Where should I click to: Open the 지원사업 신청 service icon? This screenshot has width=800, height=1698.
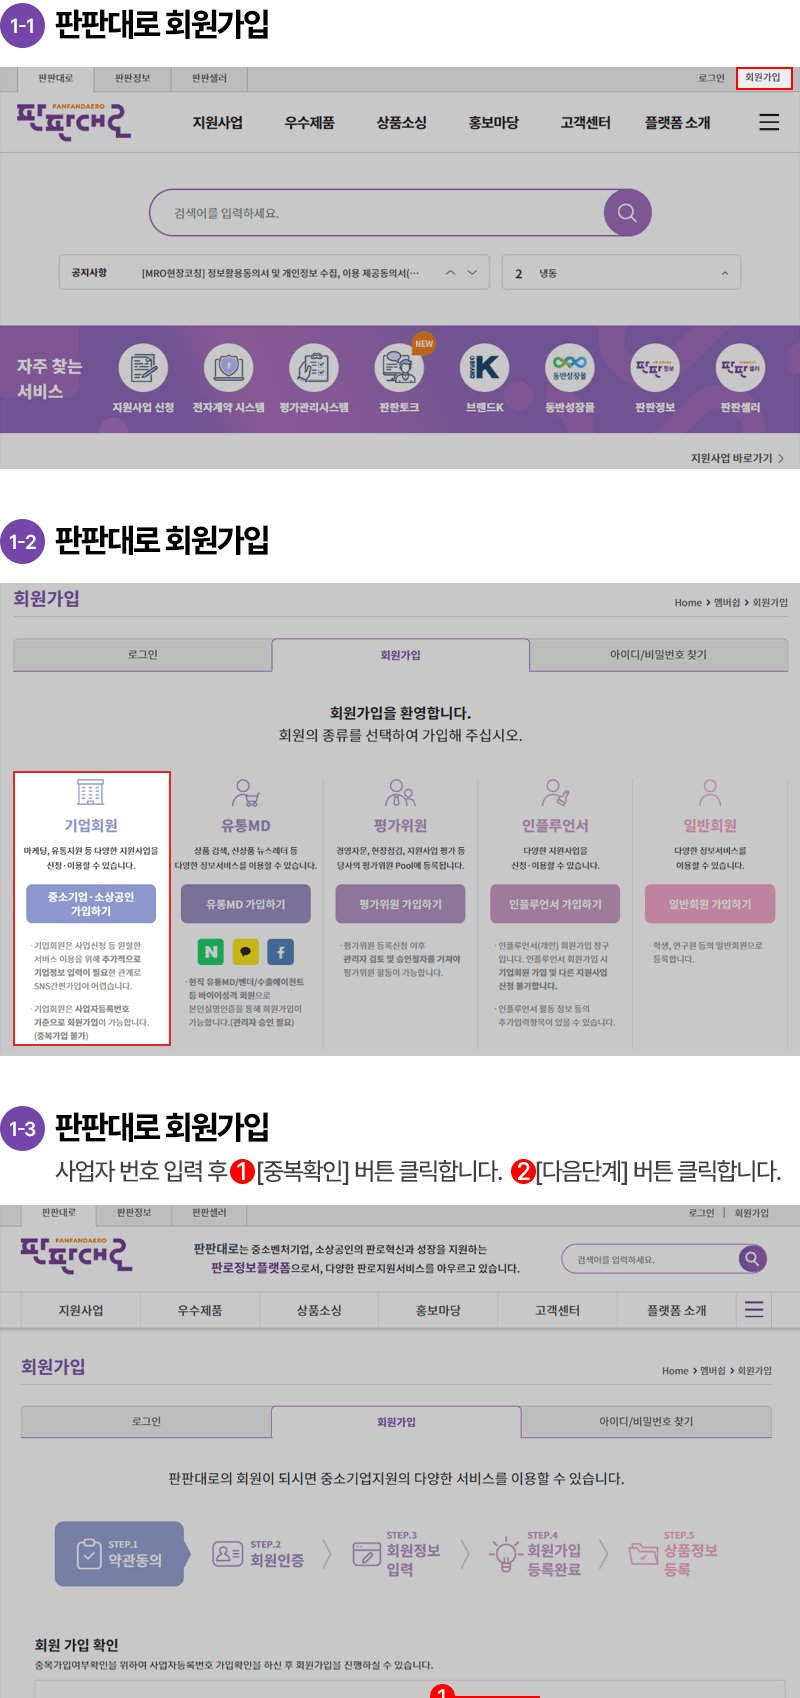143,368
